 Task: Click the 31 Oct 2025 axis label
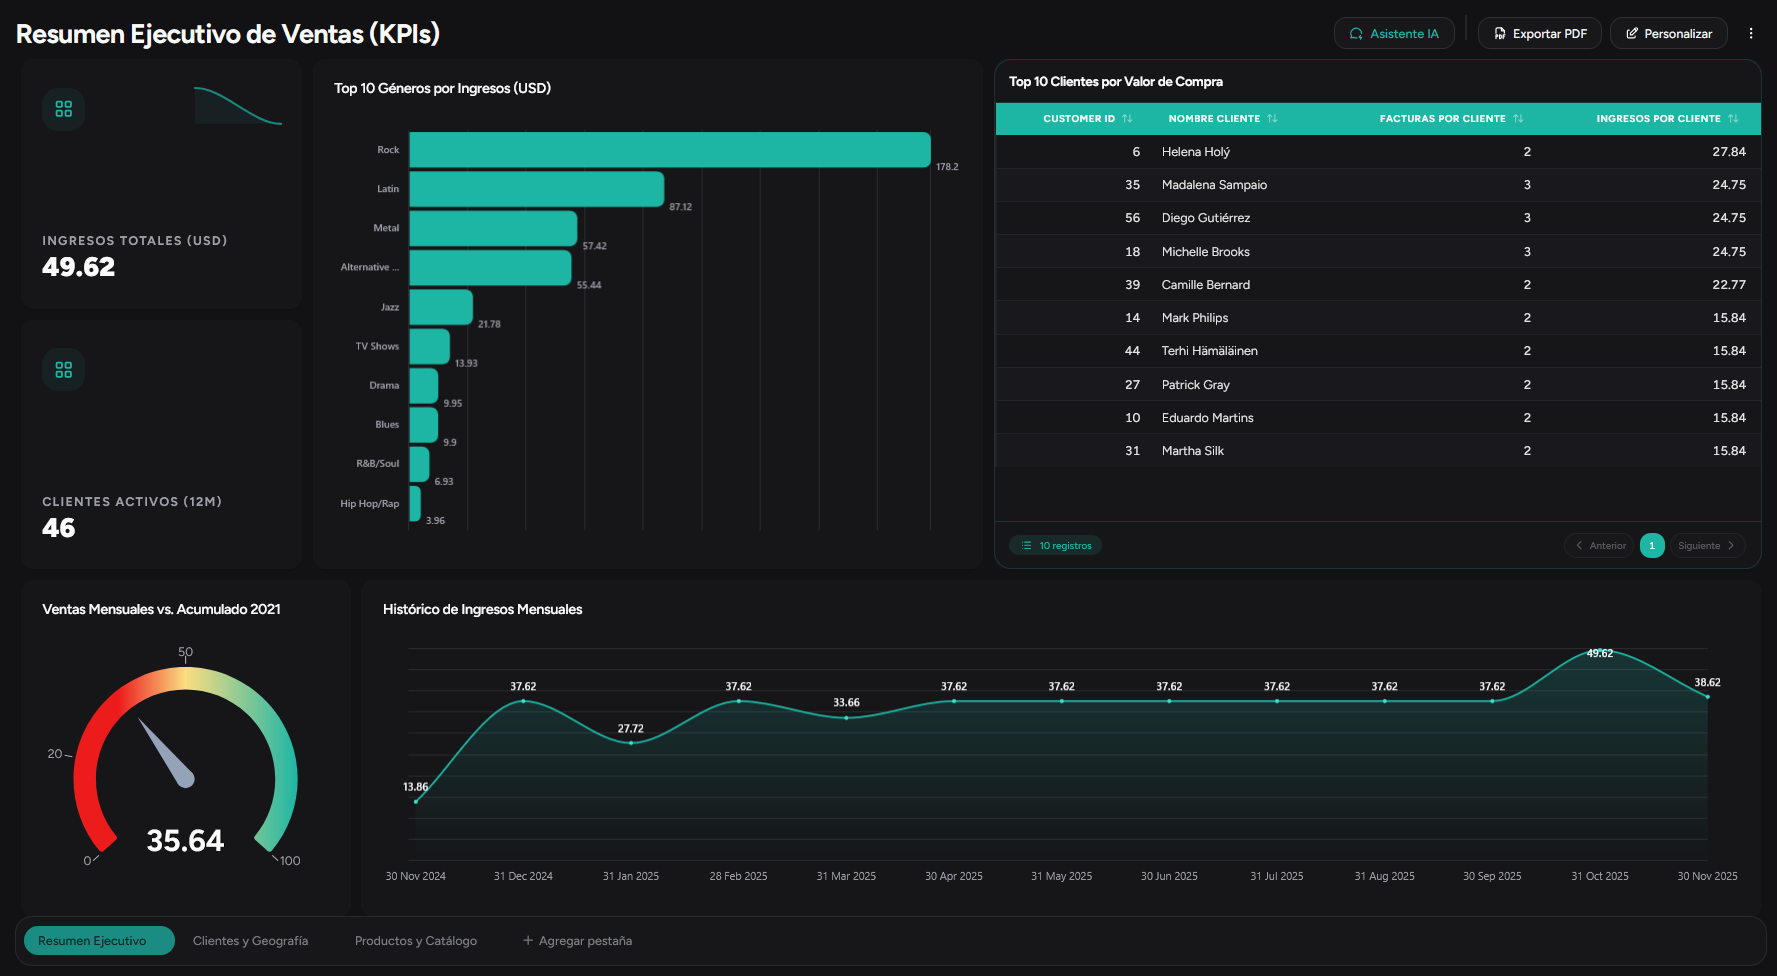[x=1600, y=876]
